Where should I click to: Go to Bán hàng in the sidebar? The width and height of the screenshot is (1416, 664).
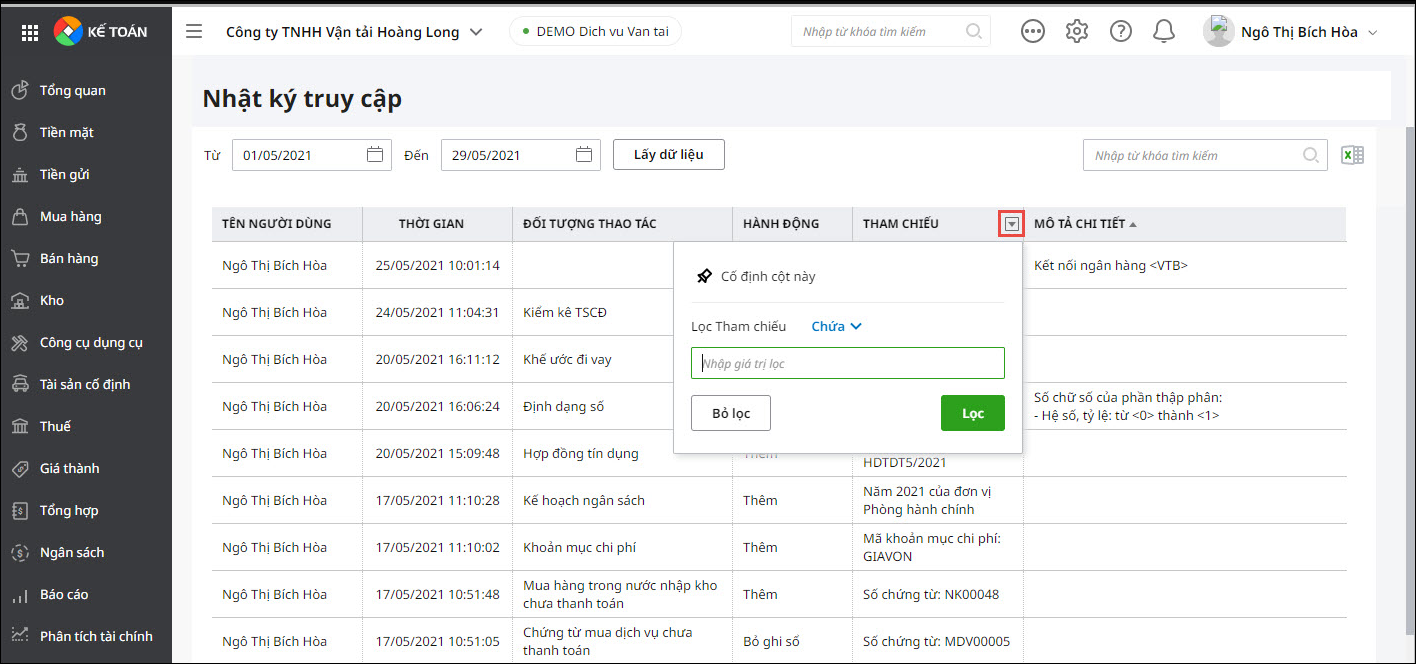click(69, 258)
